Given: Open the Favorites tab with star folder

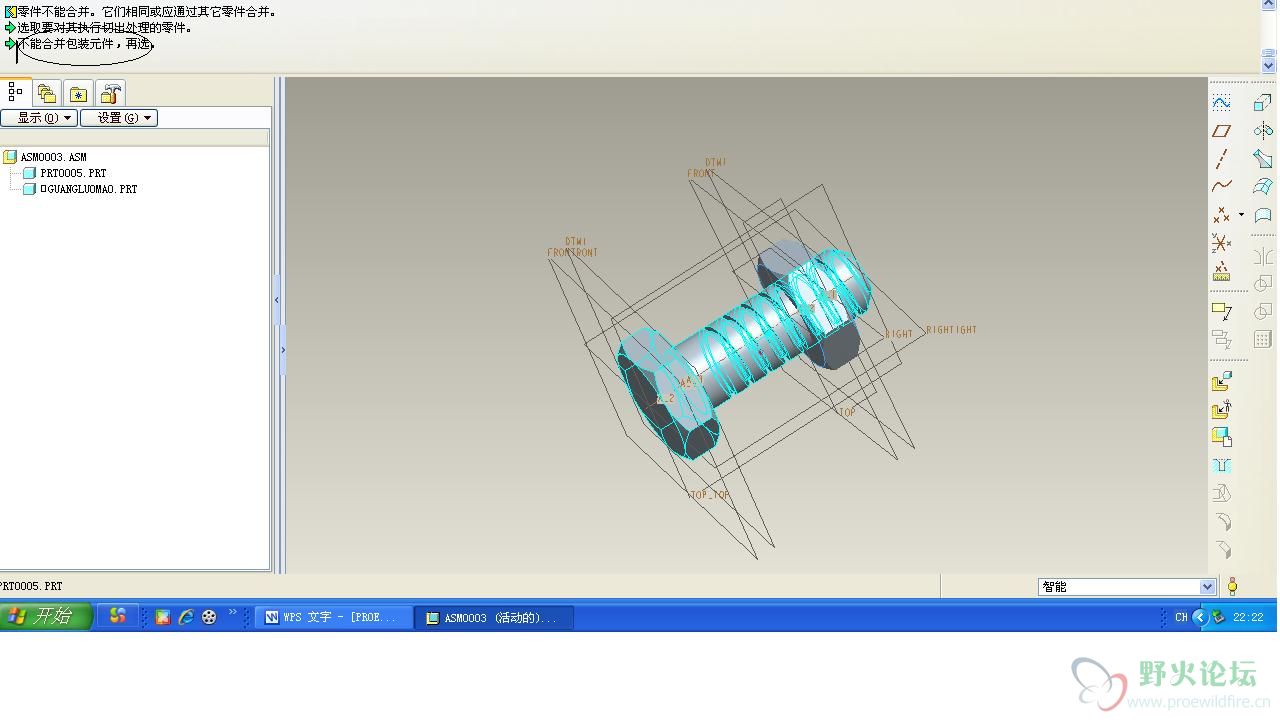Looking at the screenshot, I should click(79, 93).
